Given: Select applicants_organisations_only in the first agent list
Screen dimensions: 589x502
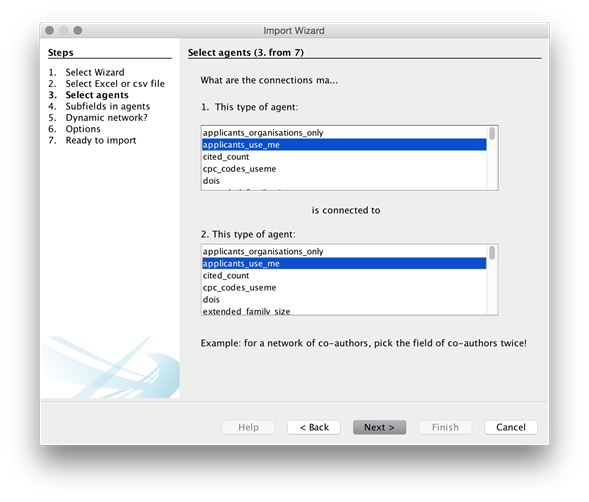Looking at the screenshot, I should pyautogui.click(x=344, y=133).
